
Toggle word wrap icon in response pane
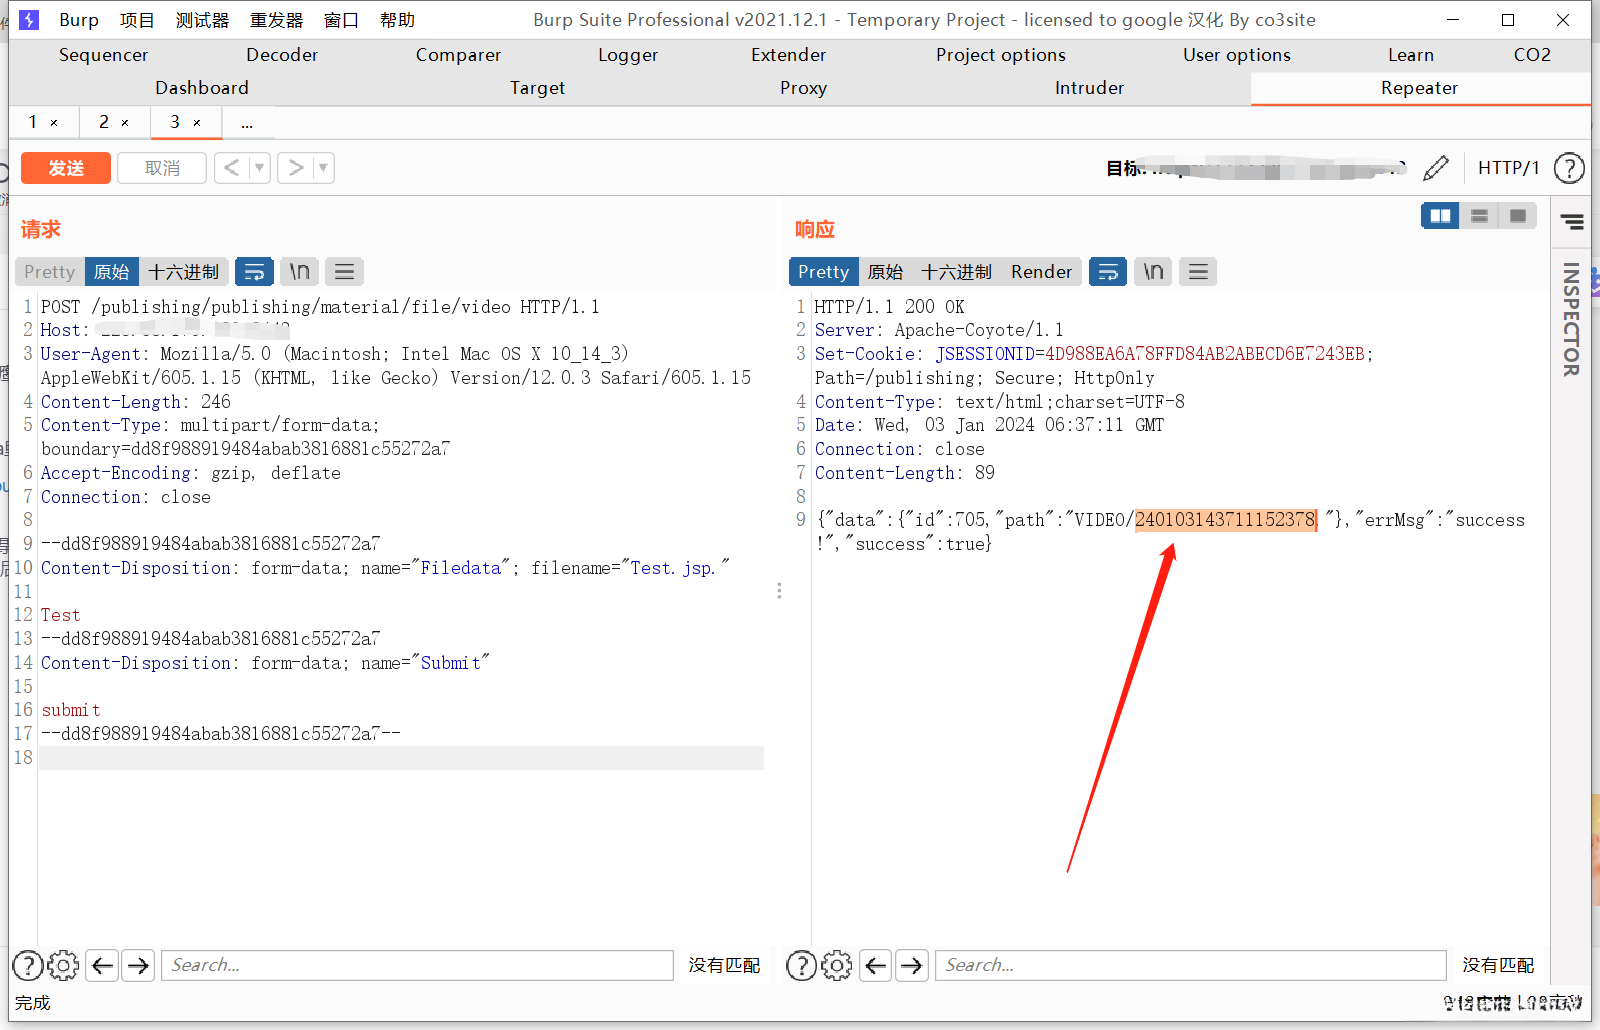[1108, 272]
